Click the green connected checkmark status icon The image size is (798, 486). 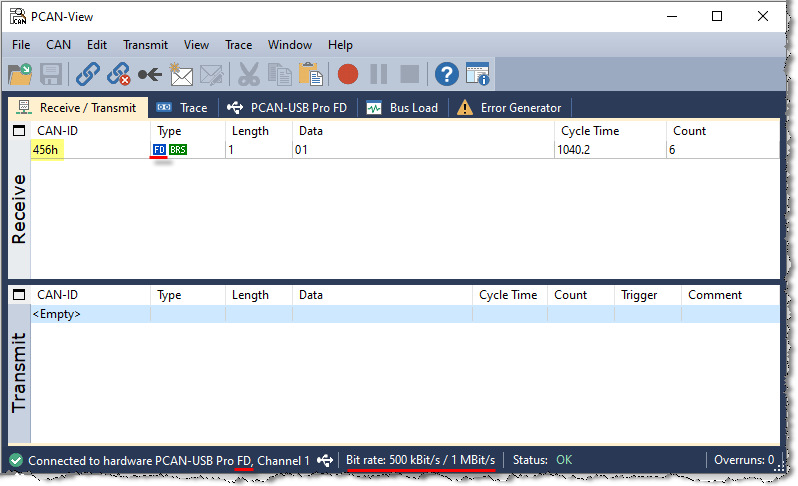click(16, 461)
